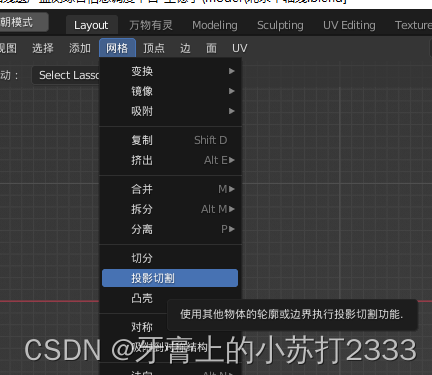Open the 面 menu
This screenshot has width=432, height=375.
pyautogui.click(x=211, y=48)
